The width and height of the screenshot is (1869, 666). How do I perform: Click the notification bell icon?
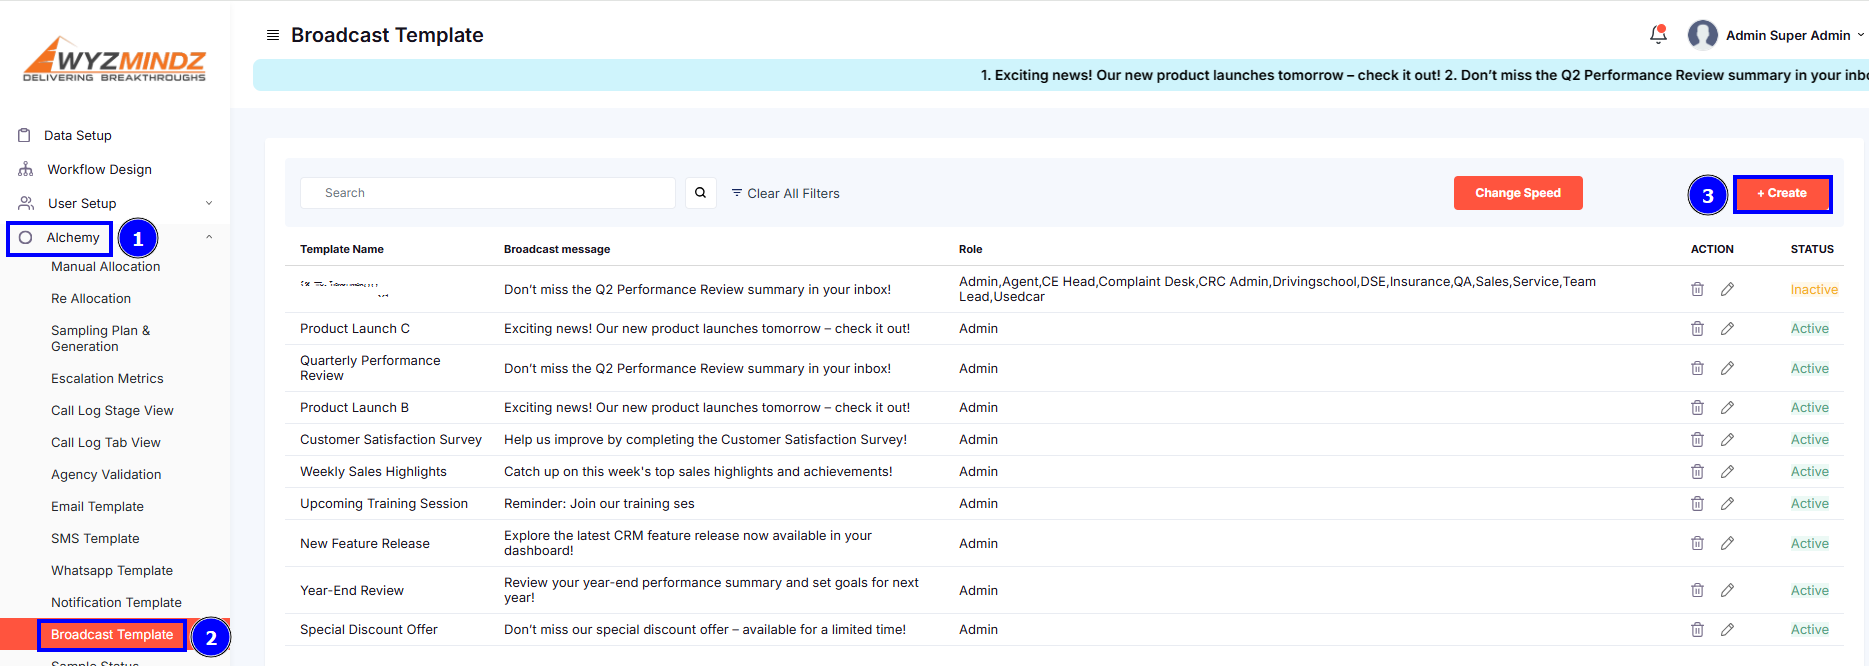pyautogui.click(x=1658, y=35)
